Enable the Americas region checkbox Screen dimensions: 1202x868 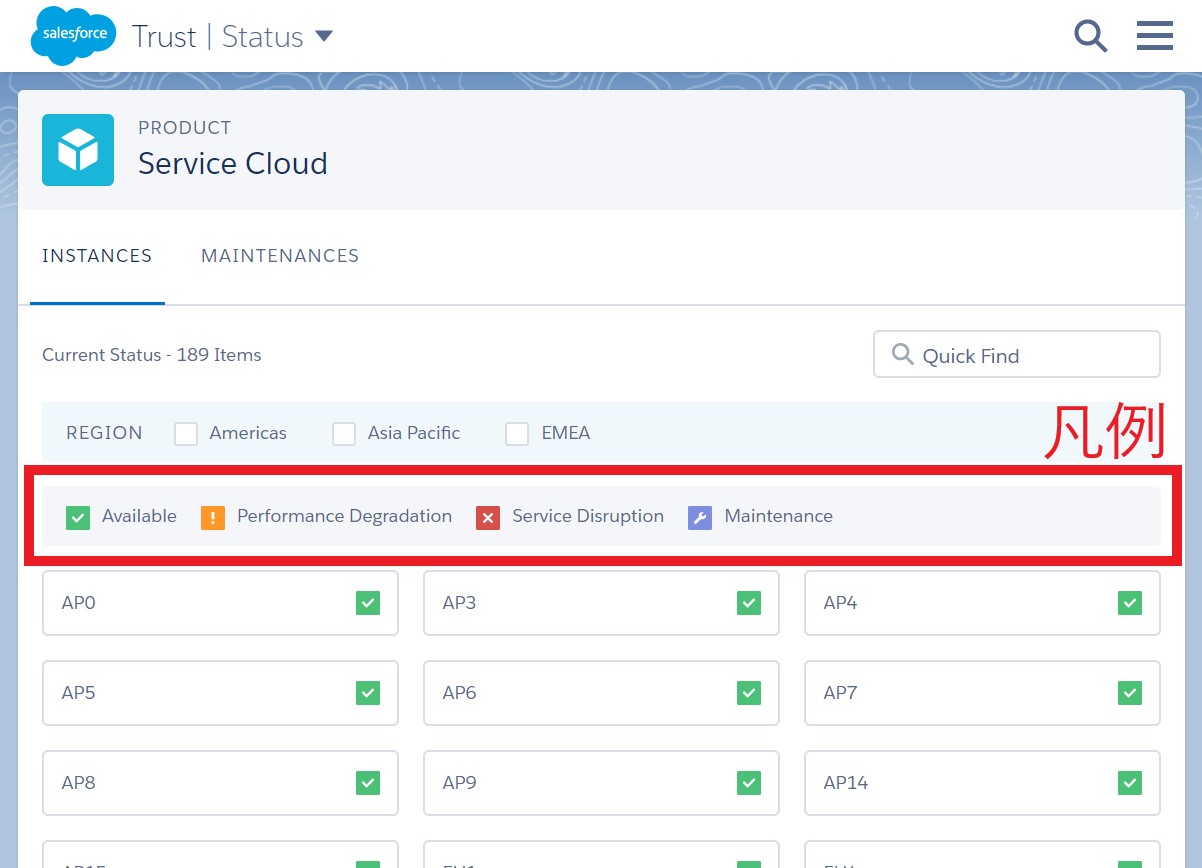[x=186, y=434]
